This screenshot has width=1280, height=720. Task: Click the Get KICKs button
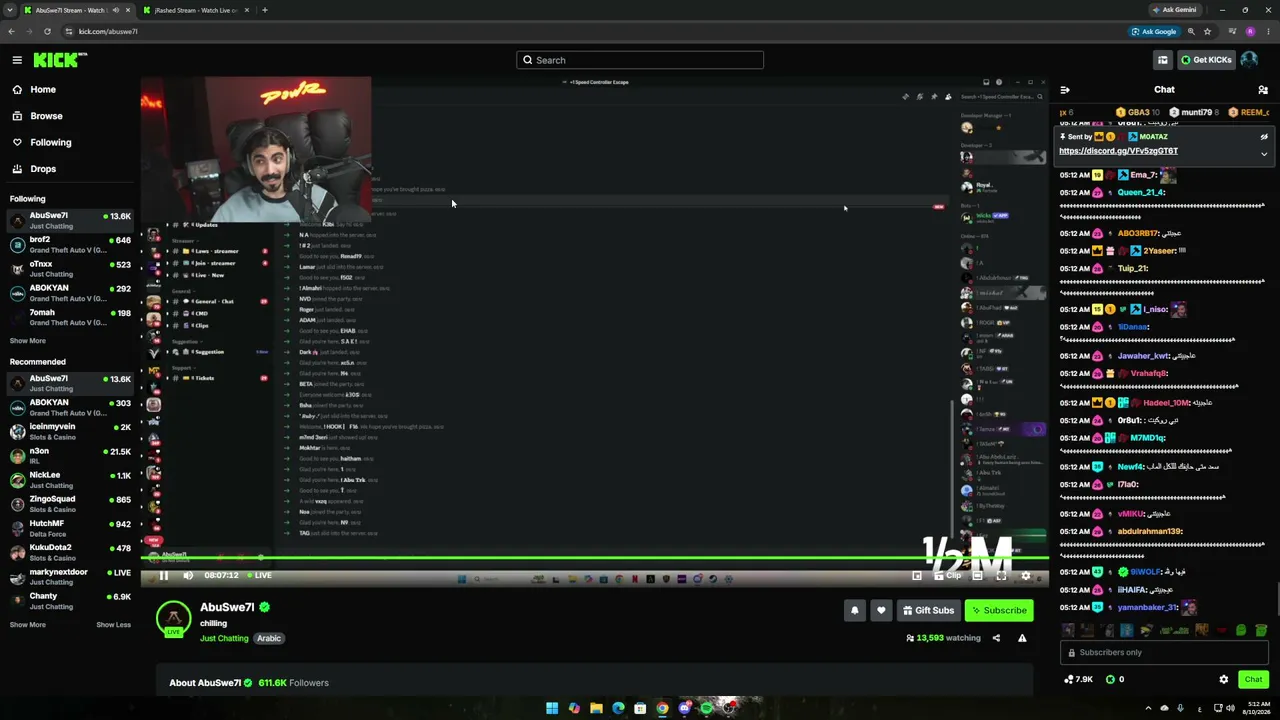click(1205, 60)
